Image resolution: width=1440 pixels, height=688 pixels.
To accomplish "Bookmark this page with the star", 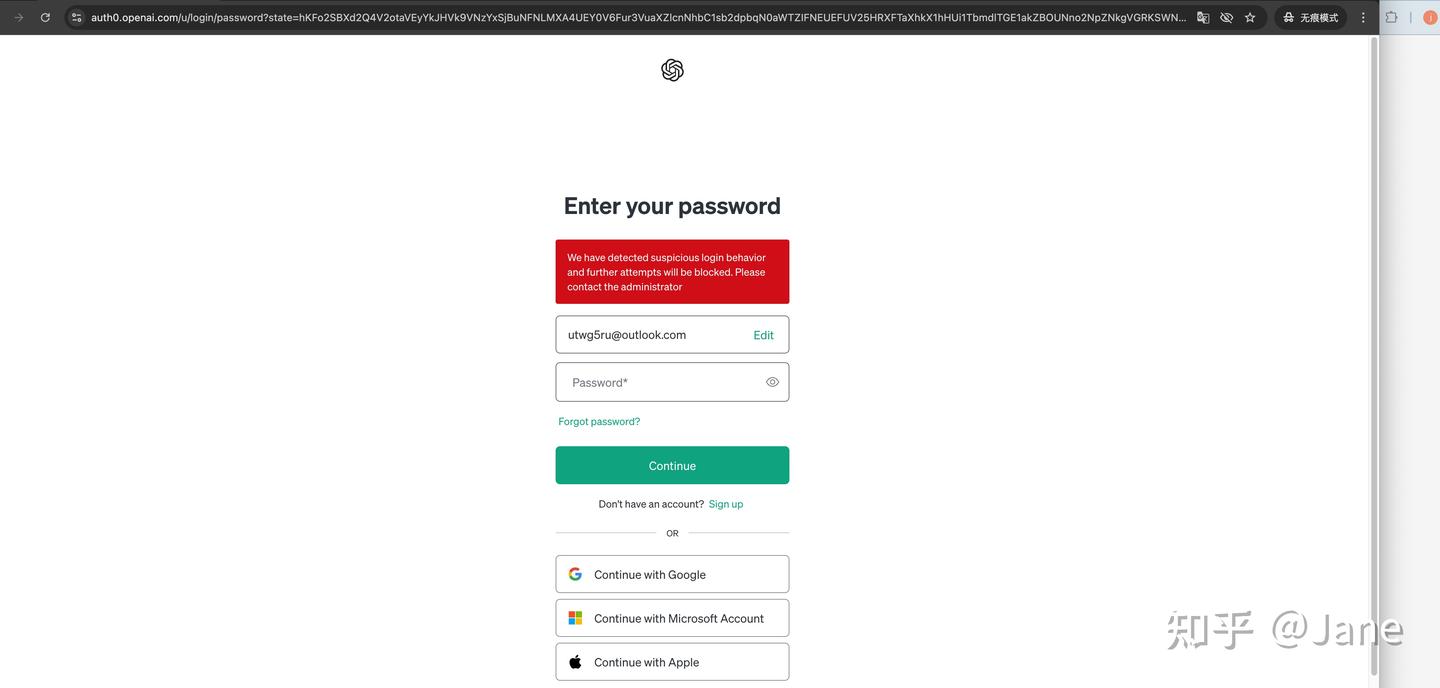I will tap(1250, 17).
